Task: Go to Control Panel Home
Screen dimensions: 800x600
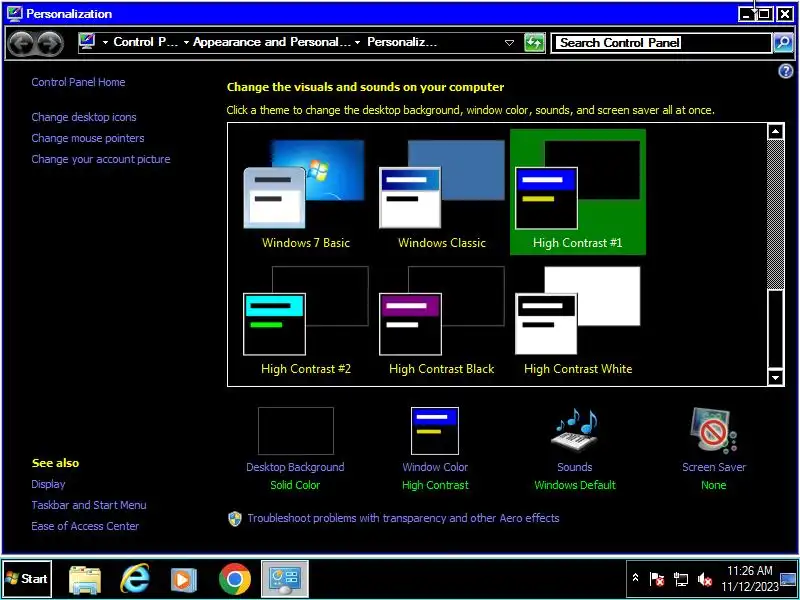Action: 78,82
